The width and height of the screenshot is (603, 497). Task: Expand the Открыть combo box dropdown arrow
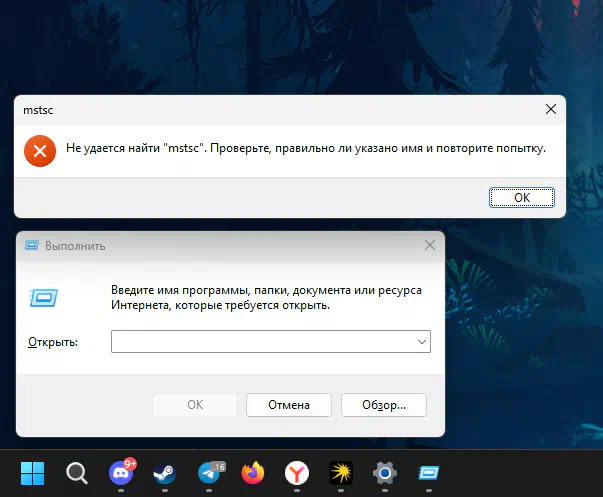422,342
